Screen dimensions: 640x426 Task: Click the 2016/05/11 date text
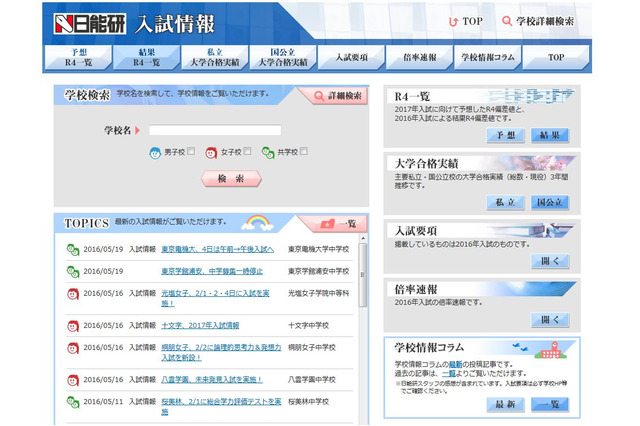coord(103,402)
